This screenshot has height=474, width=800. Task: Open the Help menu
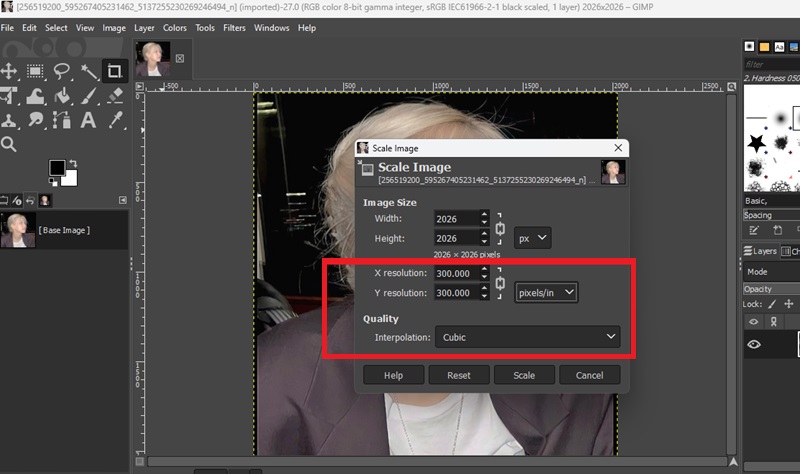(307, 28)
